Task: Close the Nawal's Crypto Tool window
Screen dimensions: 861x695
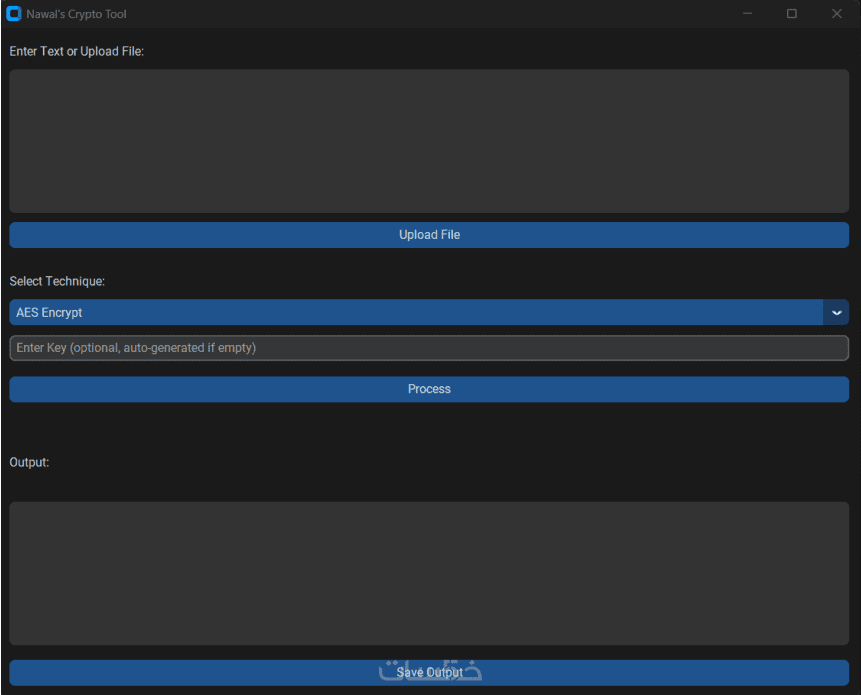Action: click(x=836, y=14)
